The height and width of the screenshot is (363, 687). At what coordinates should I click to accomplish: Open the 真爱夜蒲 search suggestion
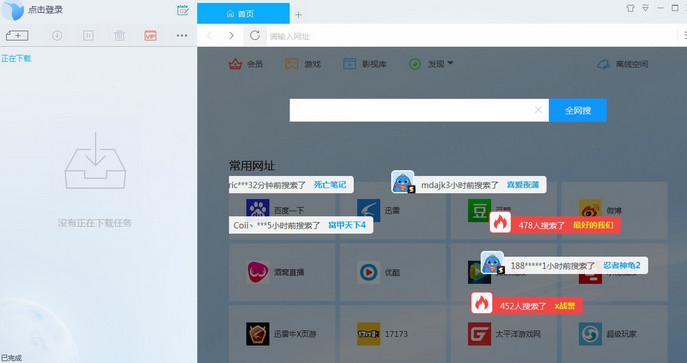tap(523, 185)
